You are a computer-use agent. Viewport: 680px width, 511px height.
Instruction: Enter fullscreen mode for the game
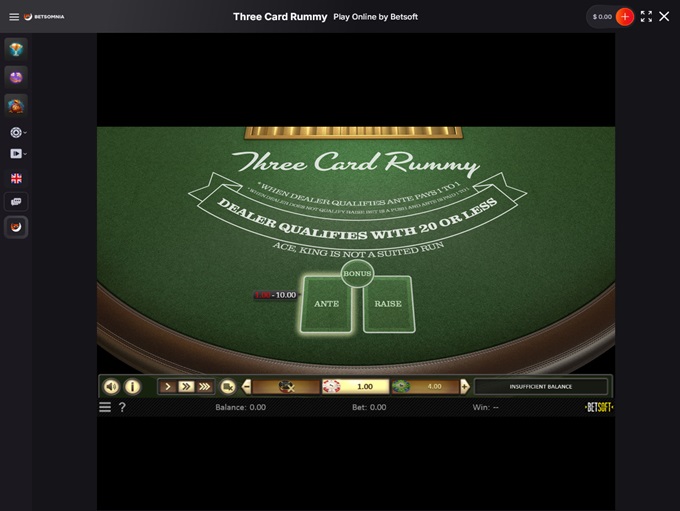(646, 16)
